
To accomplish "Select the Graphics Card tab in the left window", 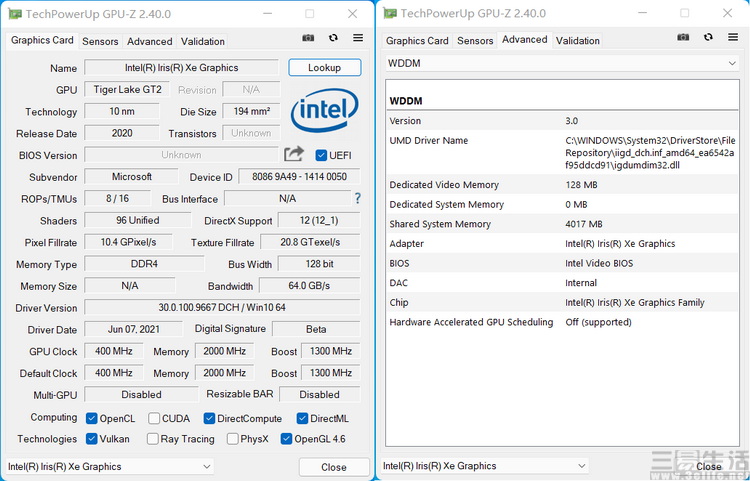I will point(42,40).
